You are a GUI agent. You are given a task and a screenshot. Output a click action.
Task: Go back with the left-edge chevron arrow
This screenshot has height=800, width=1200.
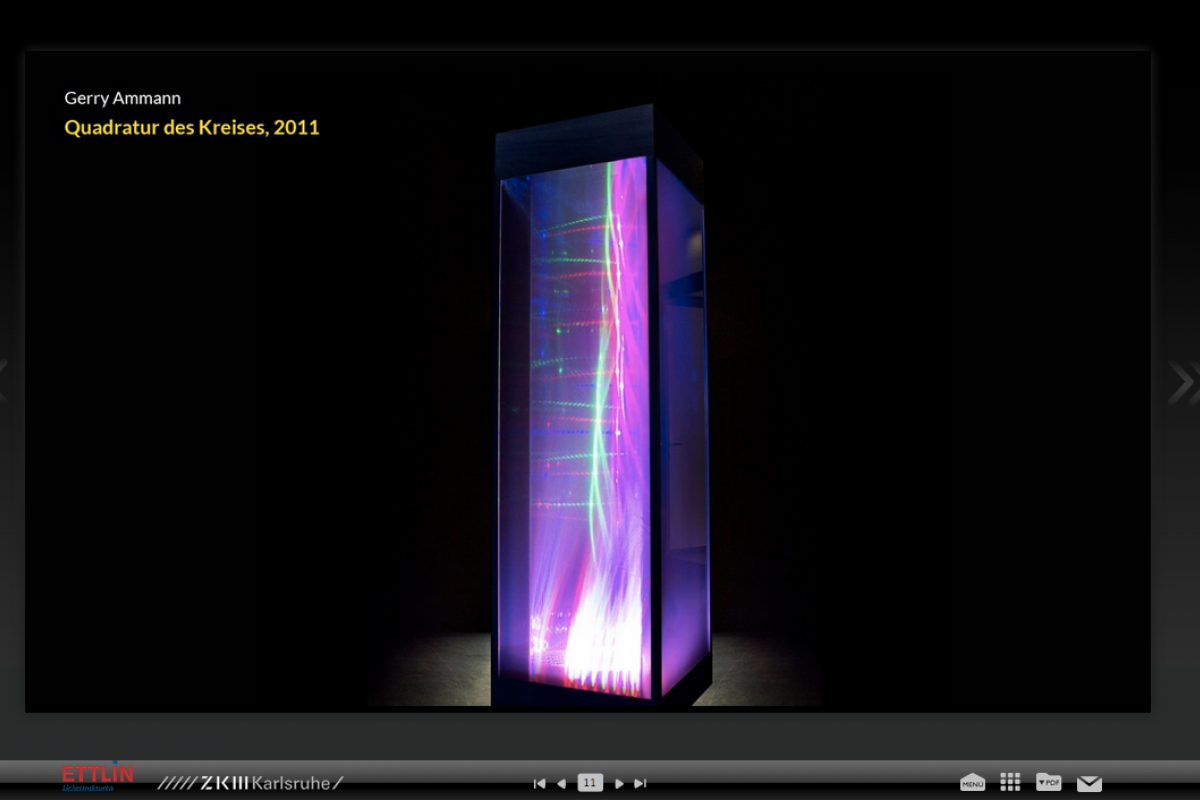[4, 380]
